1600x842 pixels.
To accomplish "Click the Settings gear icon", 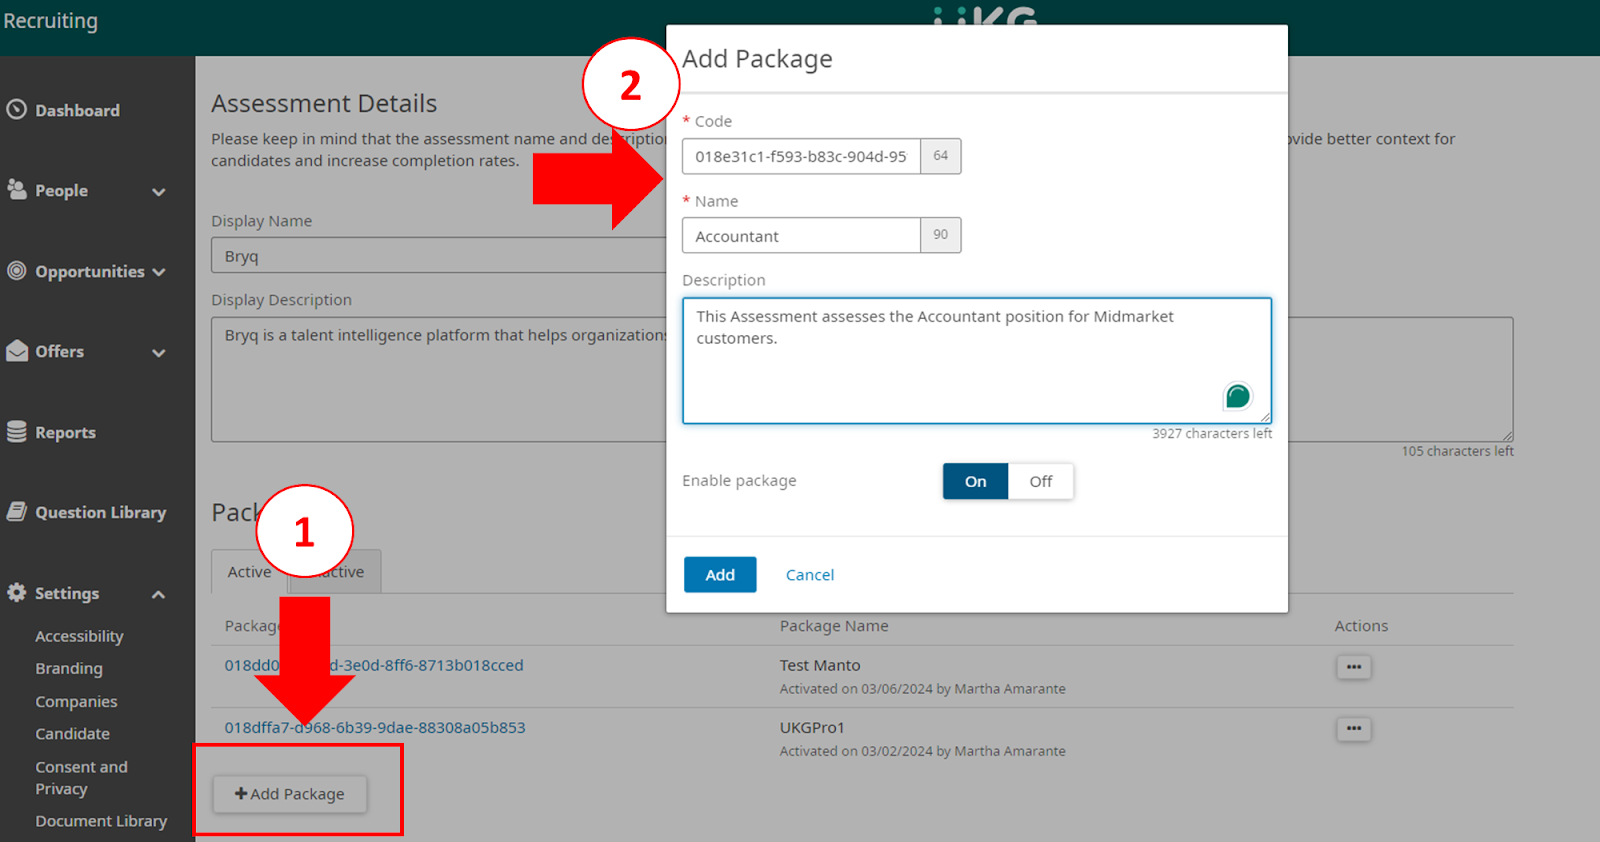I will (x=16, y=592).
